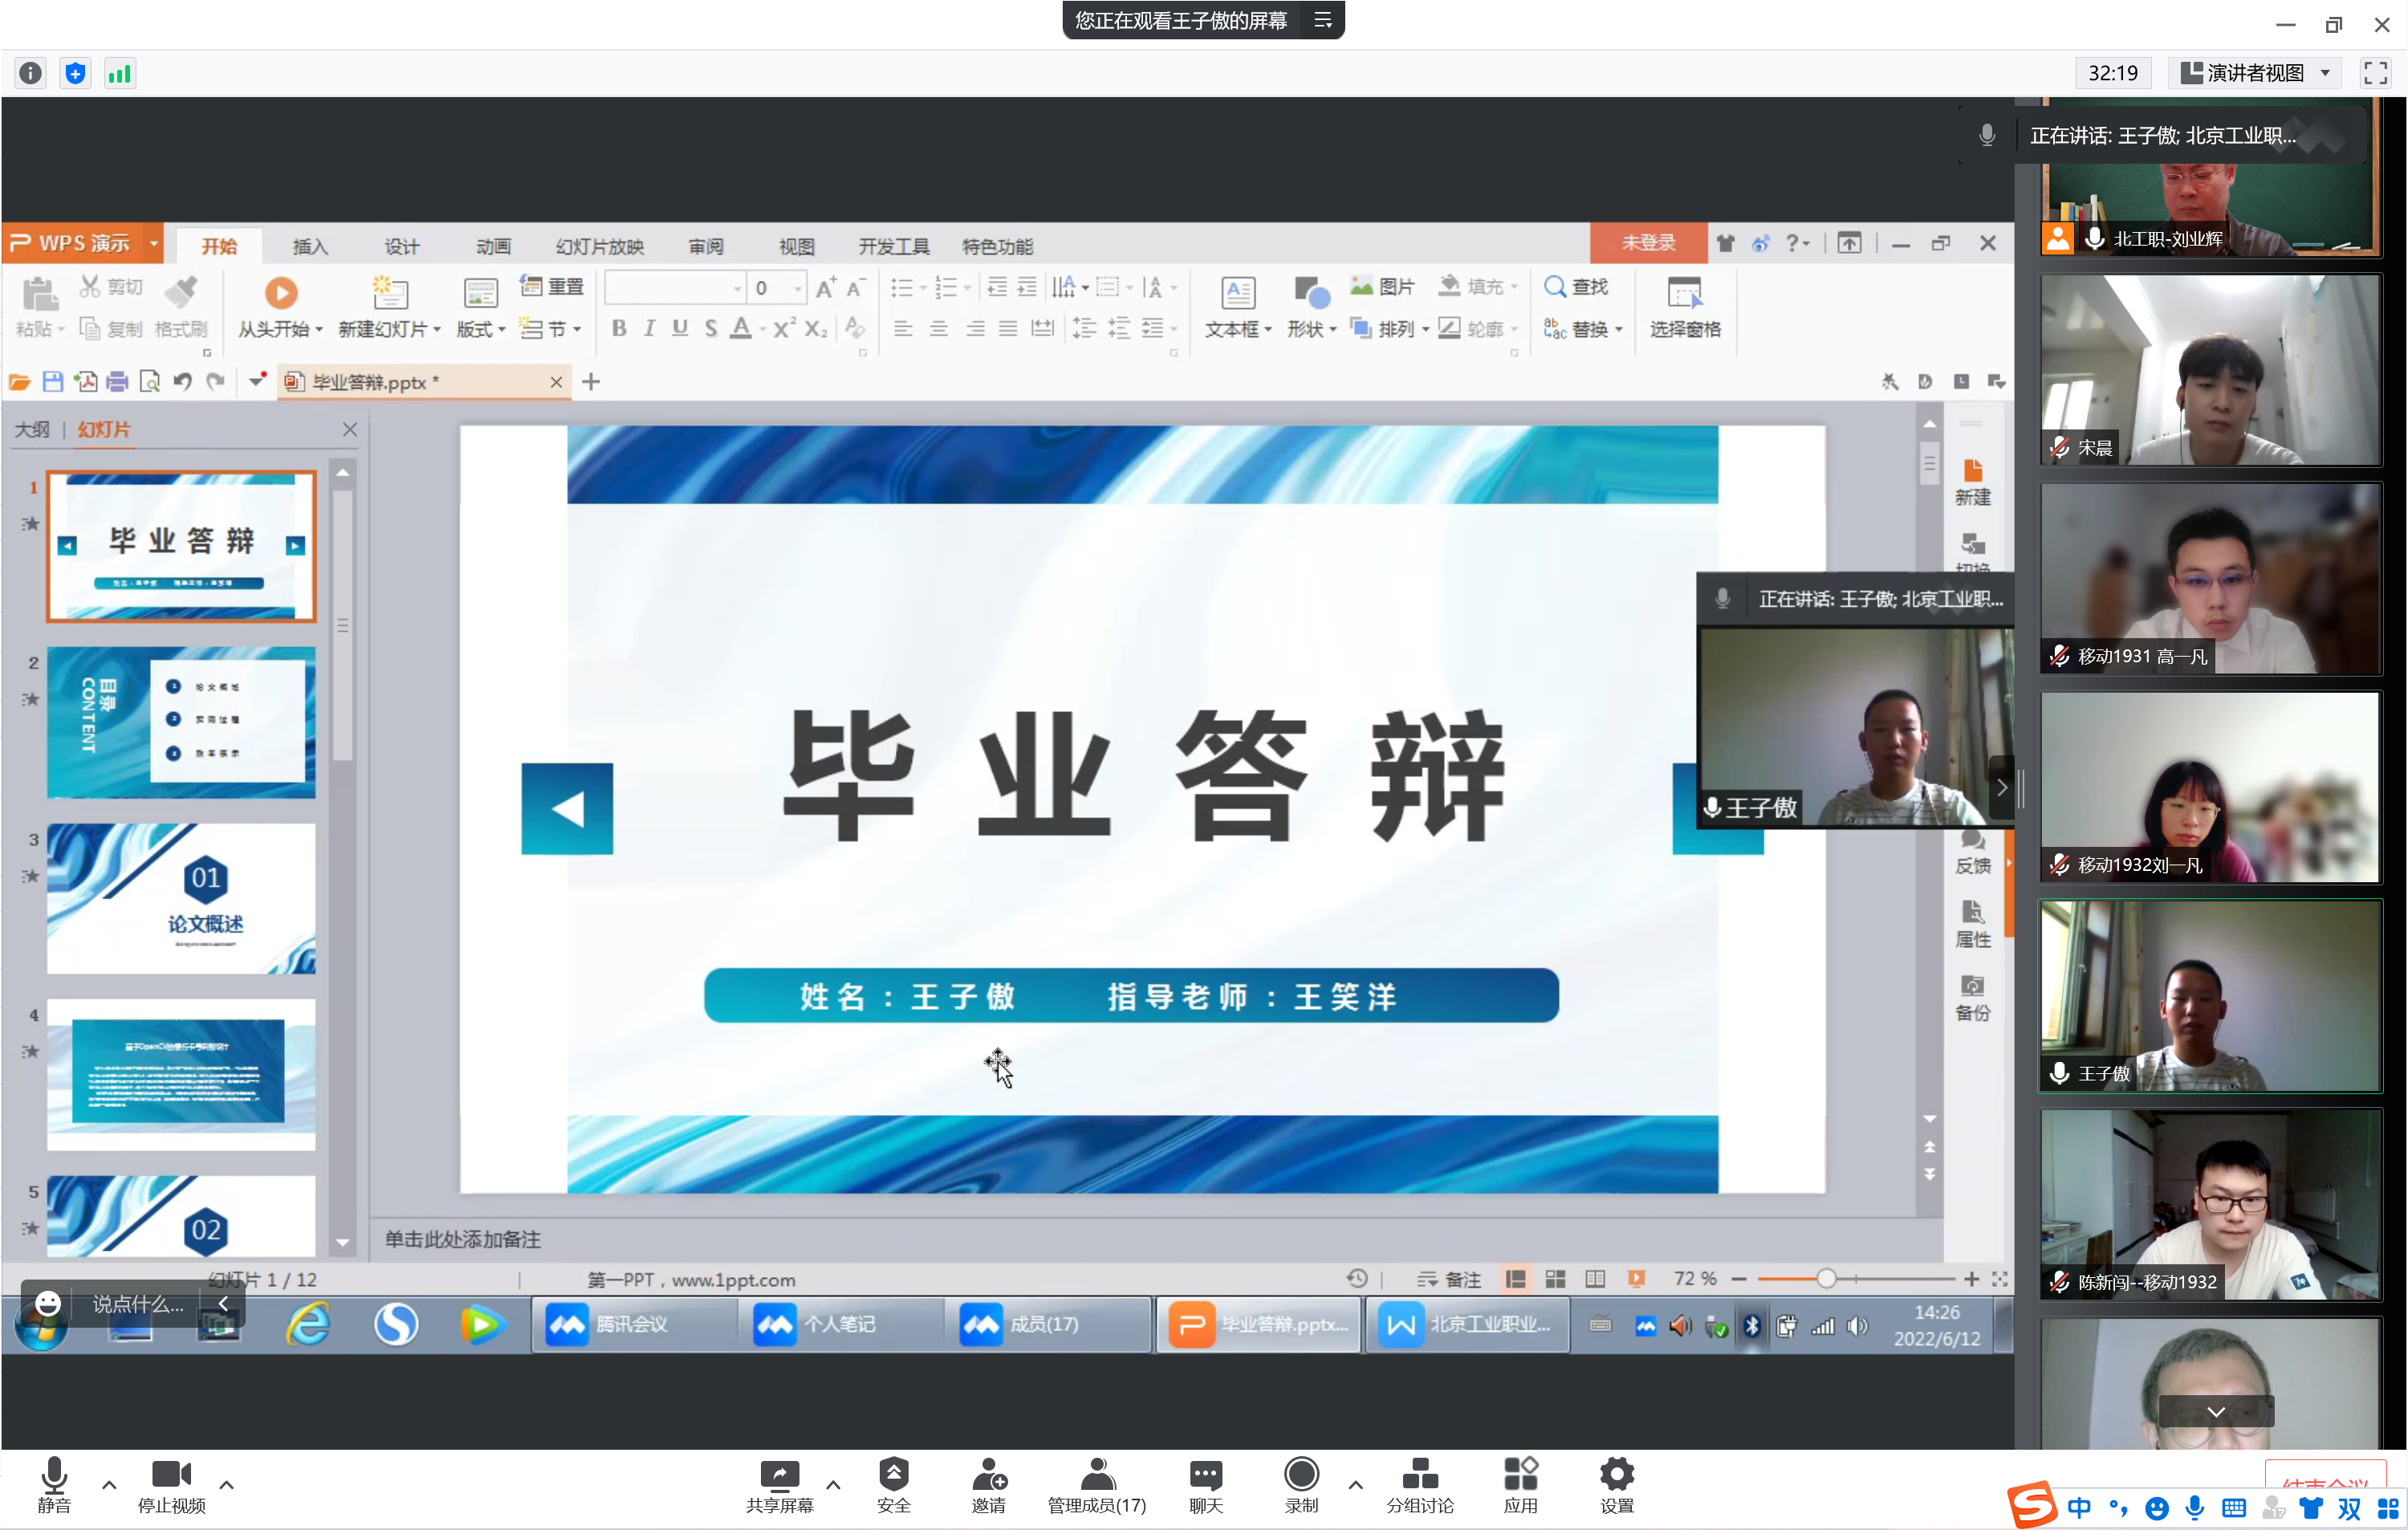Click the left arrow button on slide
The width and height of the screenshot is (2408, 1530).
(567, 808)
